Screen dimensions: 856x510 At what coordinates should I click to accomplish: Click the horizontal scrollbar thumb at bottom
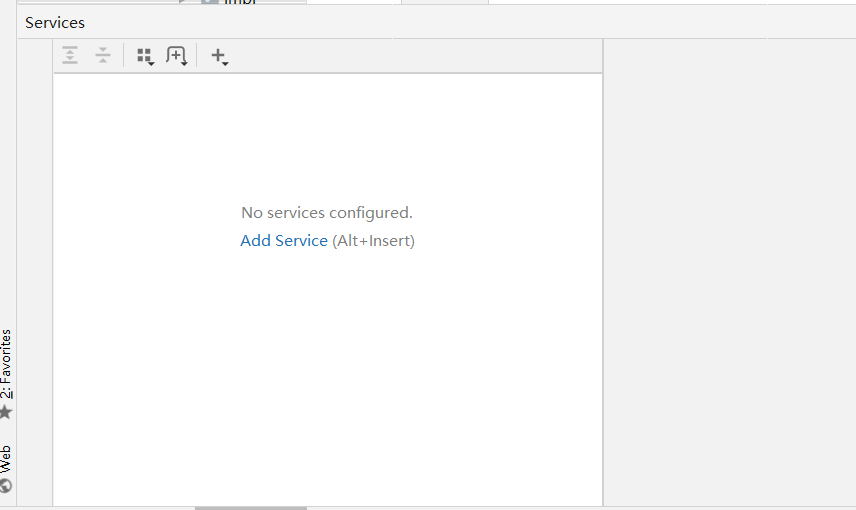click(251, 508)
